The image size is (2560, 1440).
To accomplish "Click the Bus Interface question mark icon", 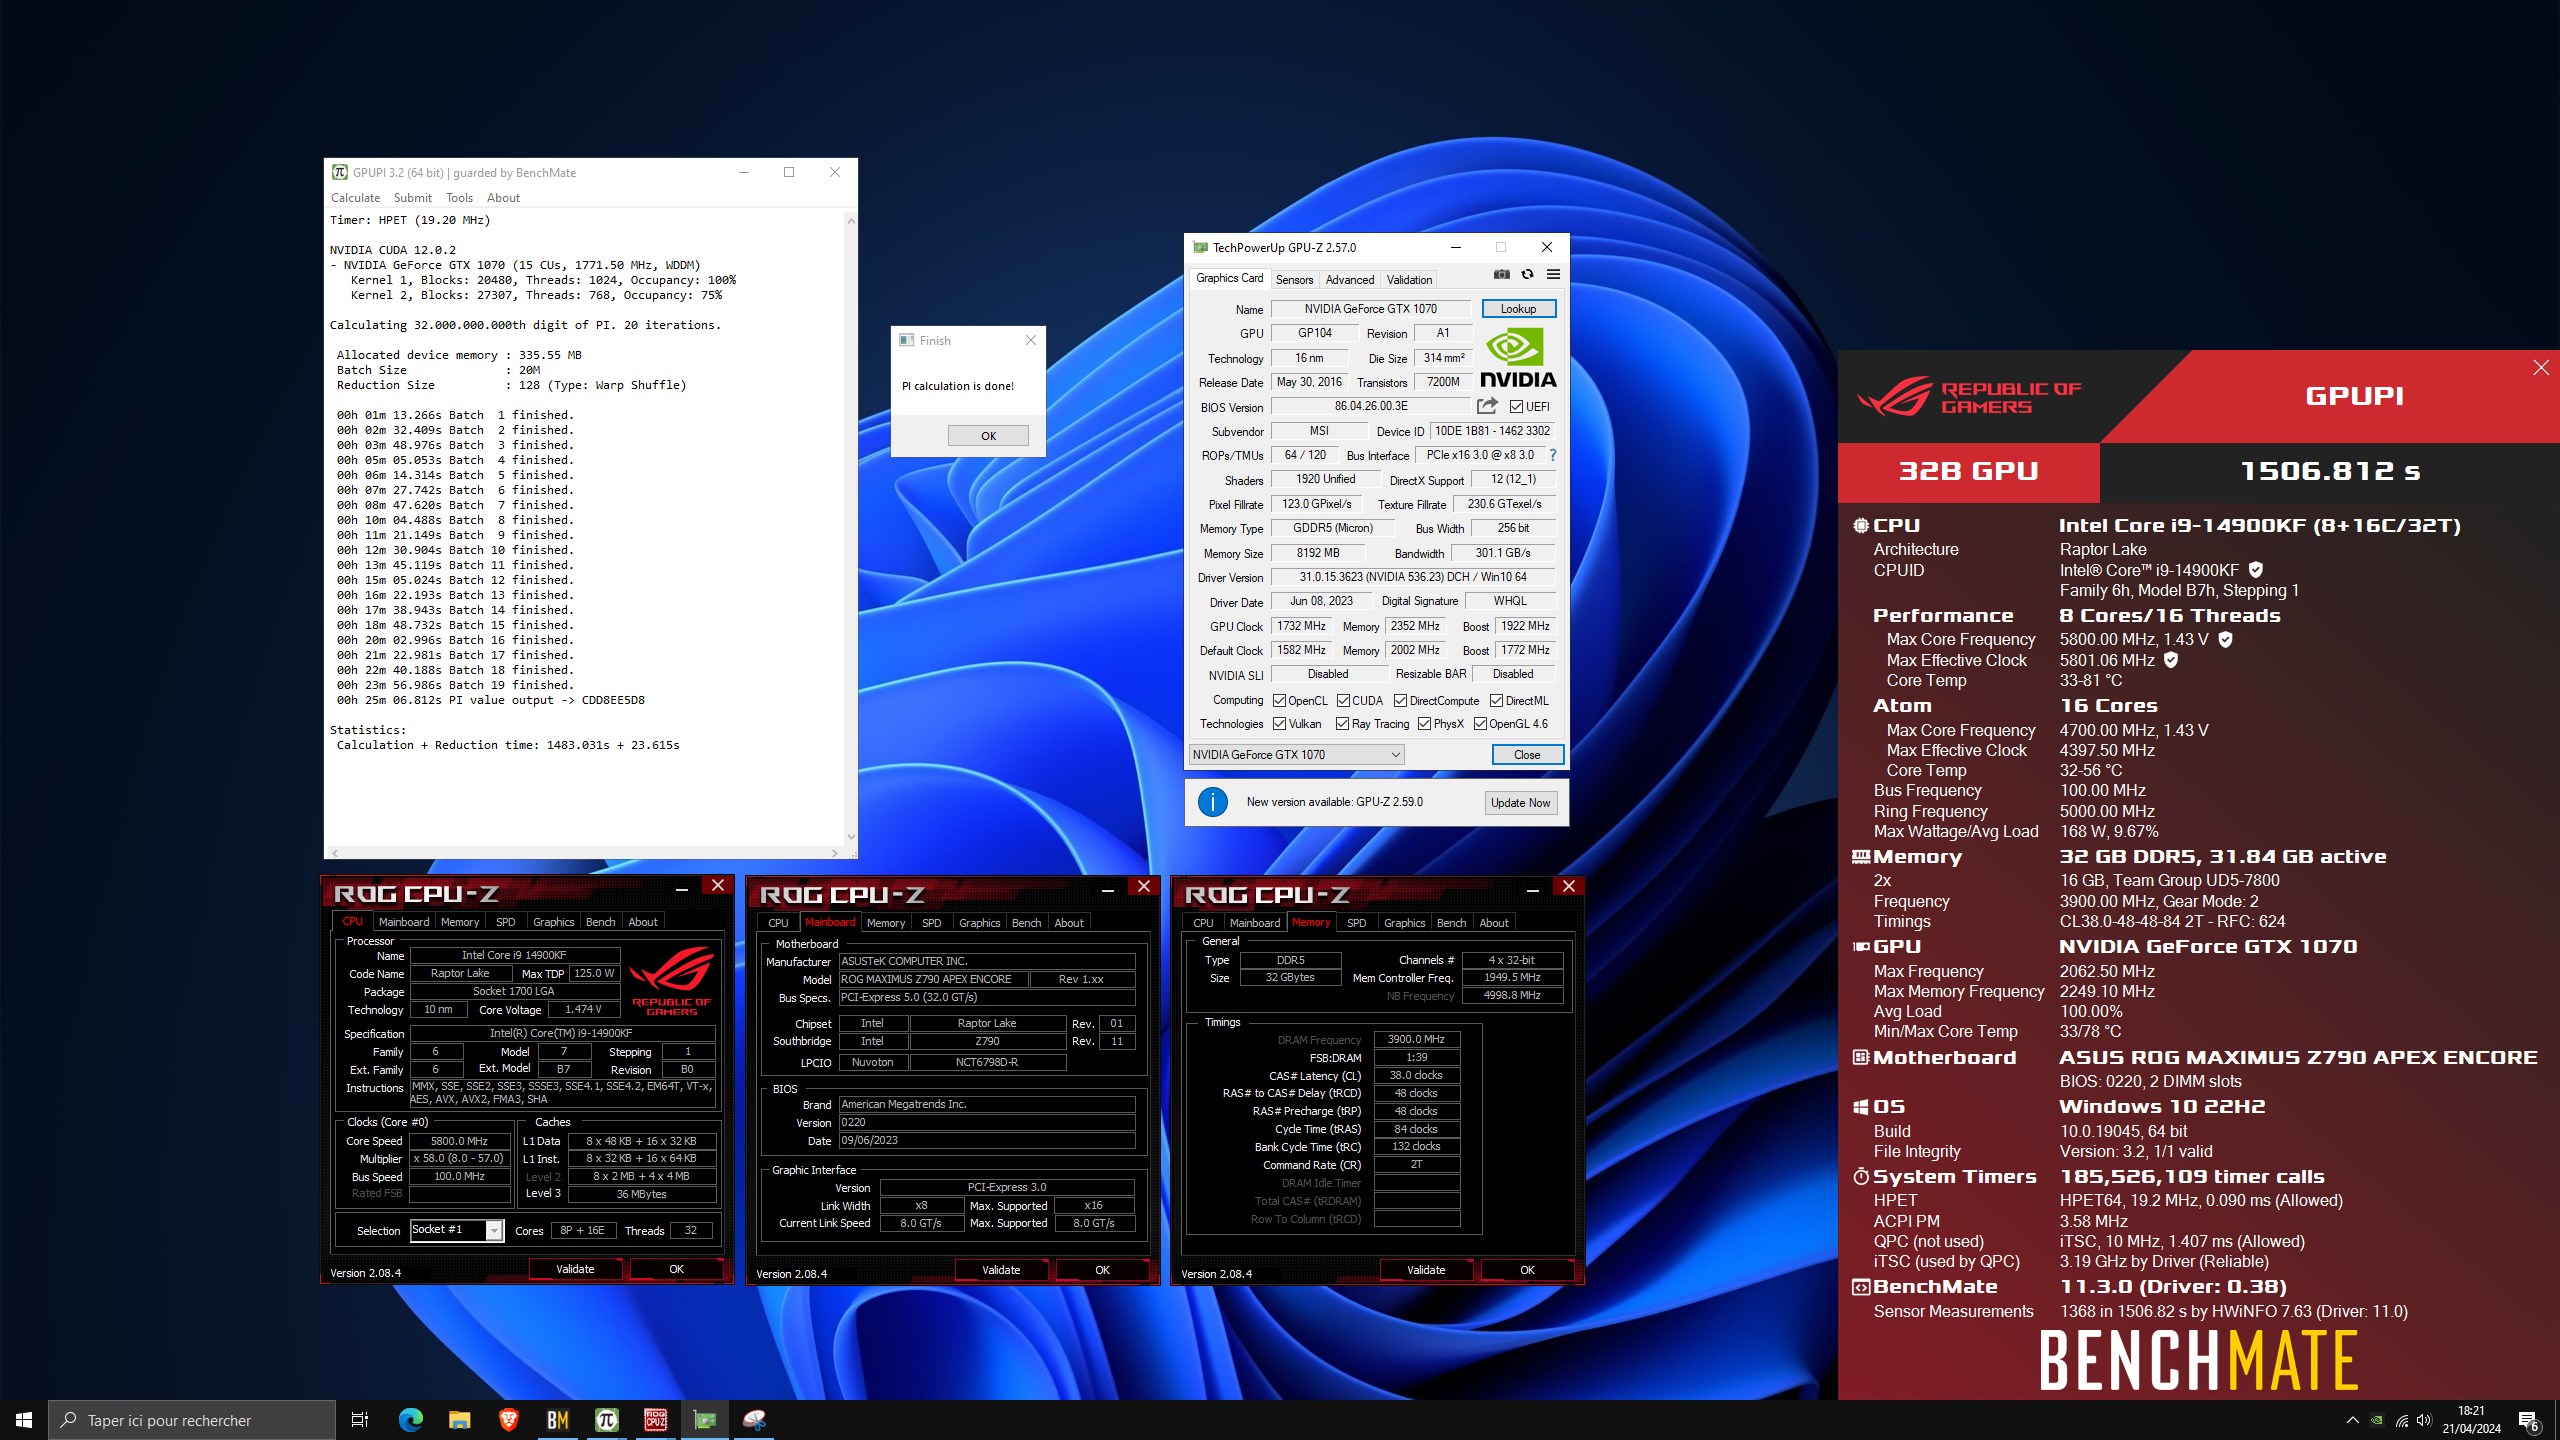I will click(x=1553, y=455).
